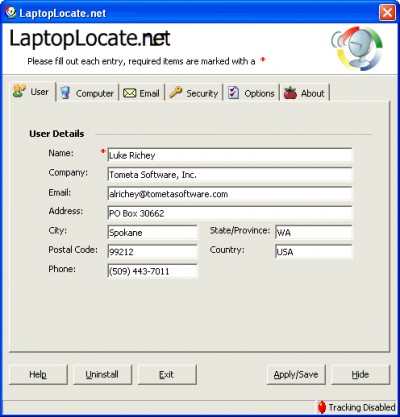The height and width of the screenshot is (417, 400).
Task: Open the Security tab
Action: pyautogui.click(x=194, y=93)
